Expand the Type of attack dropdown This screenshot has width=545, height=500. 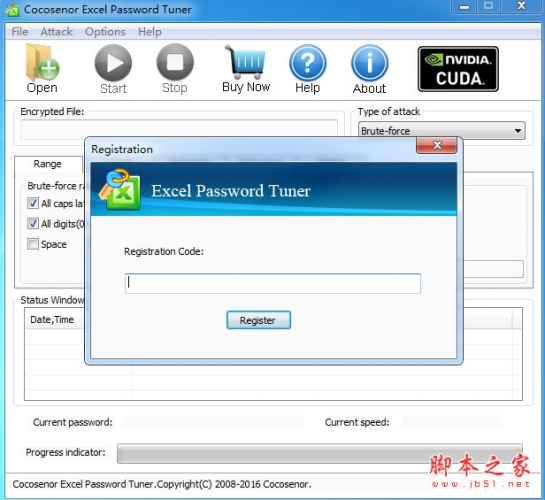point(441,131)
